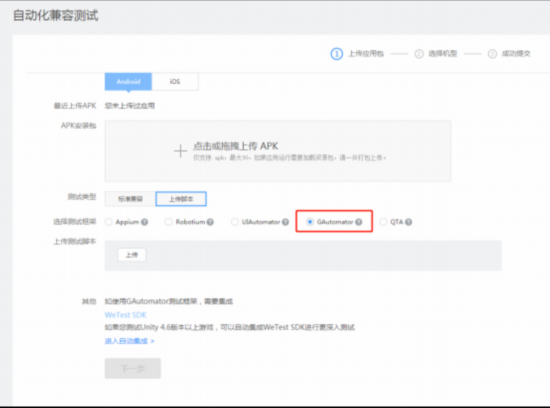
Task: Click the 点击或拖拽上传 APK text
Action: (x=235, y=146)
